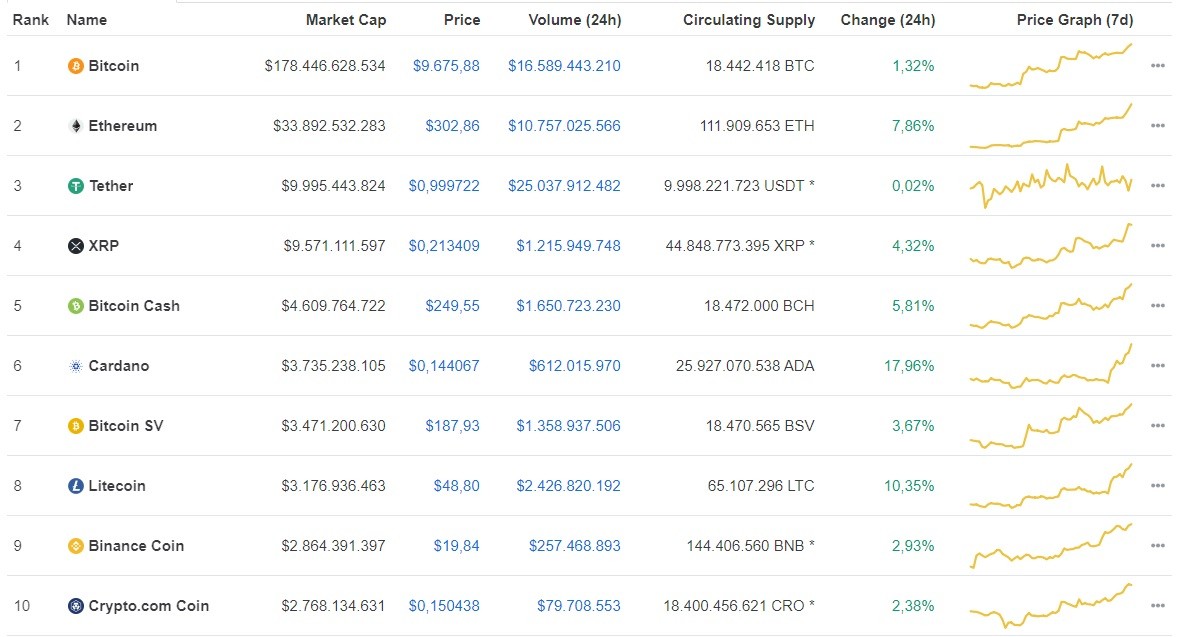Click the Binance Coin logo icon
This screenshot has width=1193, height=637.
coord(74,546)
